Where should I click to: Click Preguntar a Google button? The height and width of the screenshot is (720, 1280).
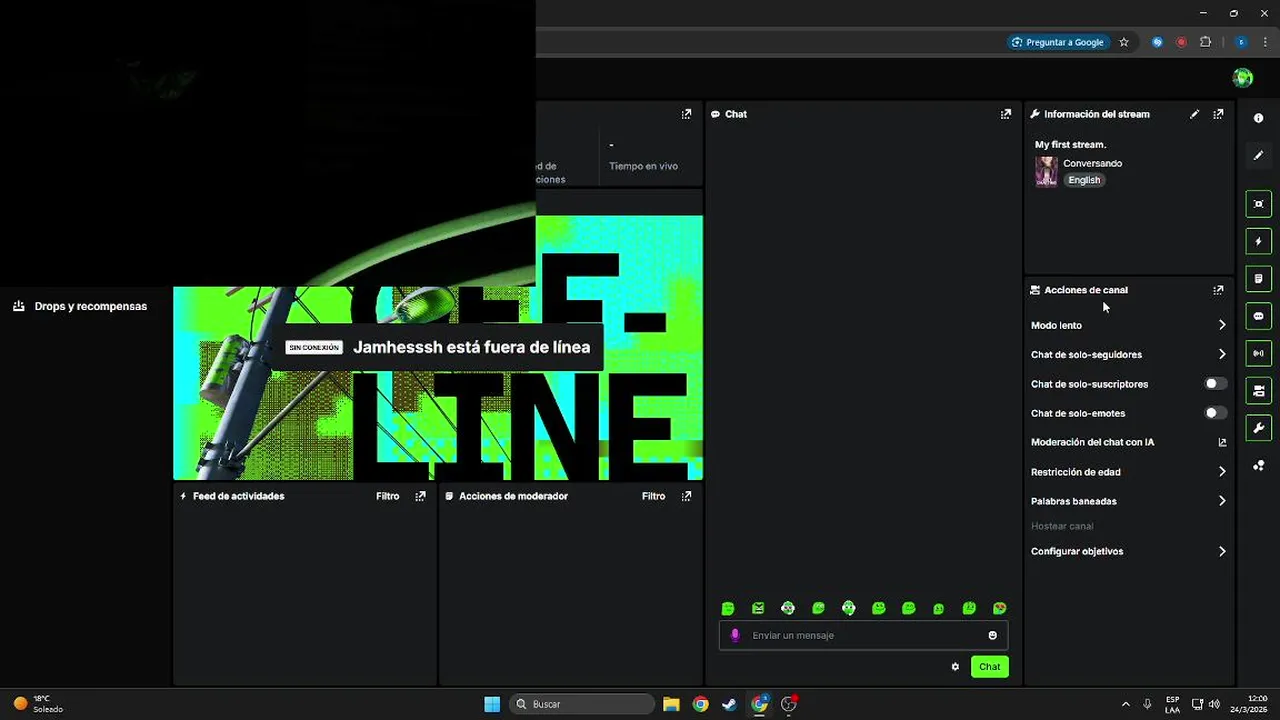coord(1058,42)
